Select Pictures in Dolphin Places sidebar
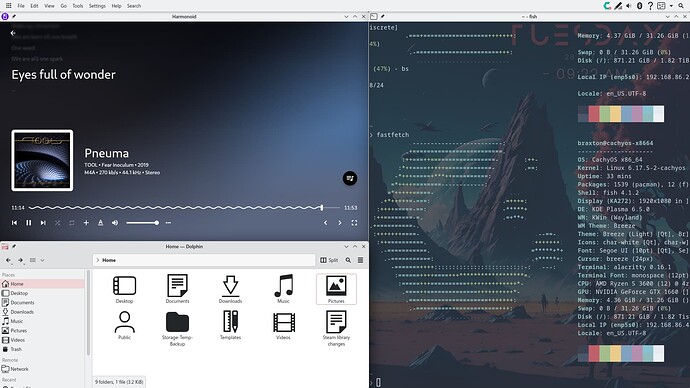This screenshot has height=388, width=690. pos(42,330)
